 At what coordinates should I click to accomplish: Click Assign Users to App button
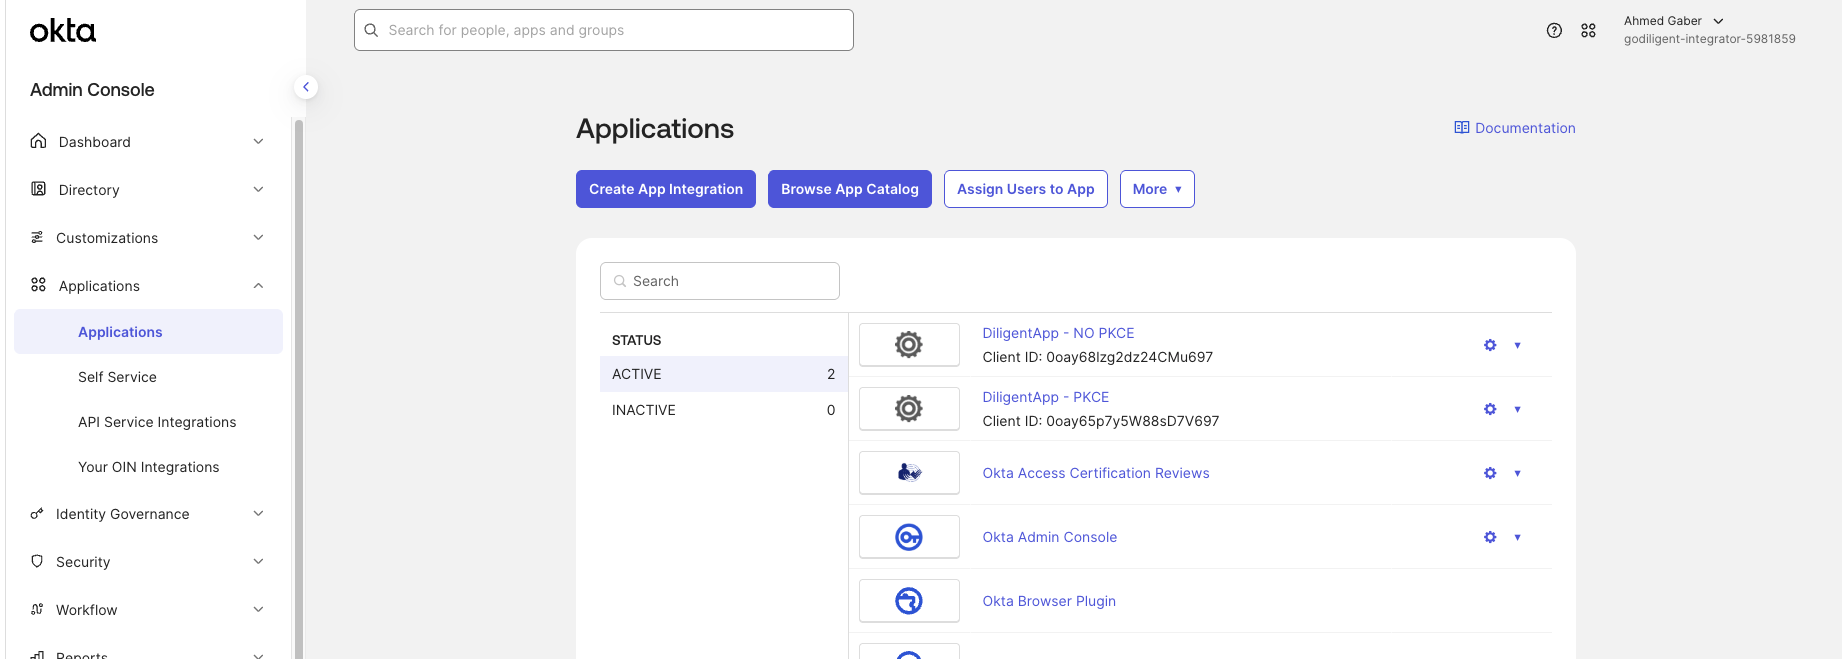pyautogui.click(x=1026, y=189)
